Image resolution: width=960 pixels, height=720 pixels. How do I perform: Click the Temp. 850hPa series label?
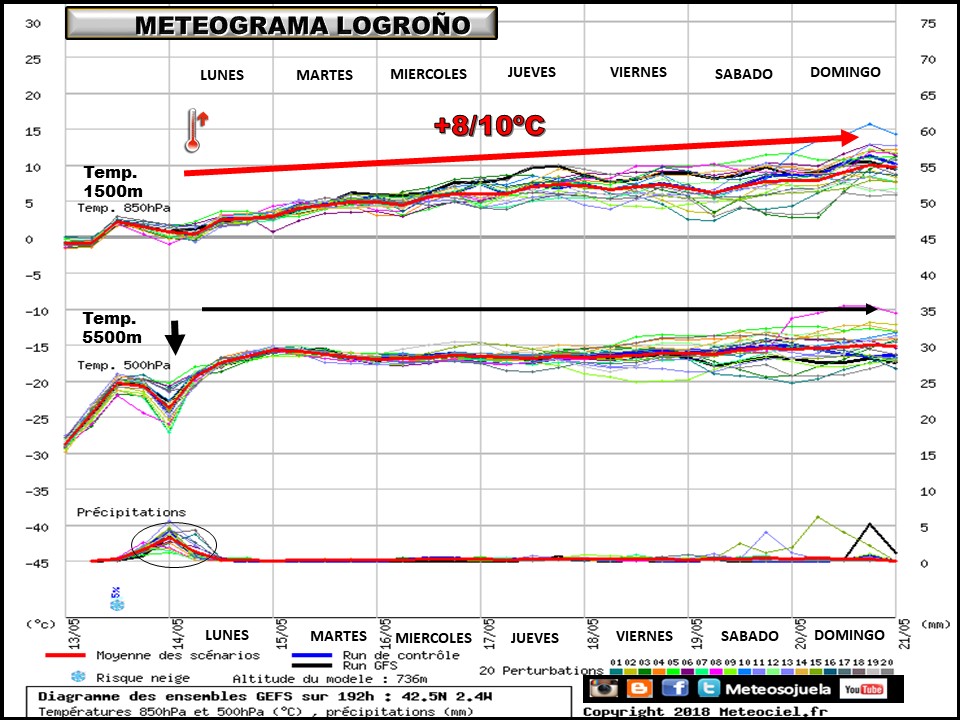(124, 208)
